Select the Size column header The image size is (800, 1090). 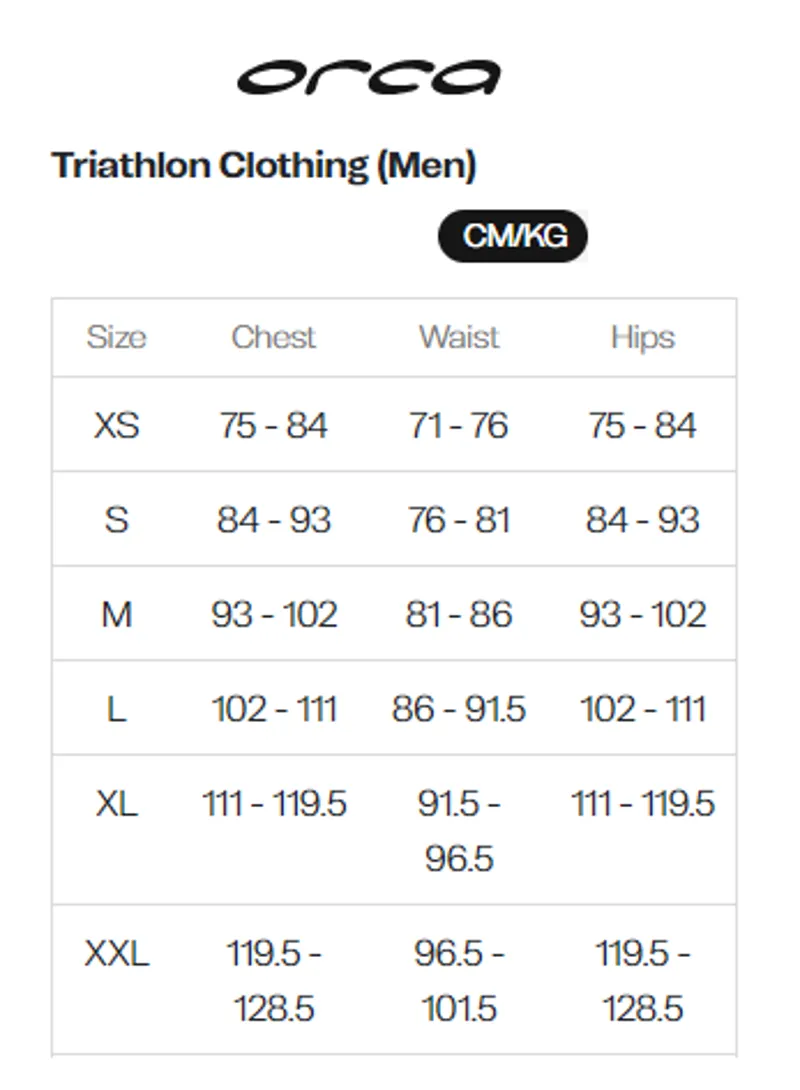point(116,338)
